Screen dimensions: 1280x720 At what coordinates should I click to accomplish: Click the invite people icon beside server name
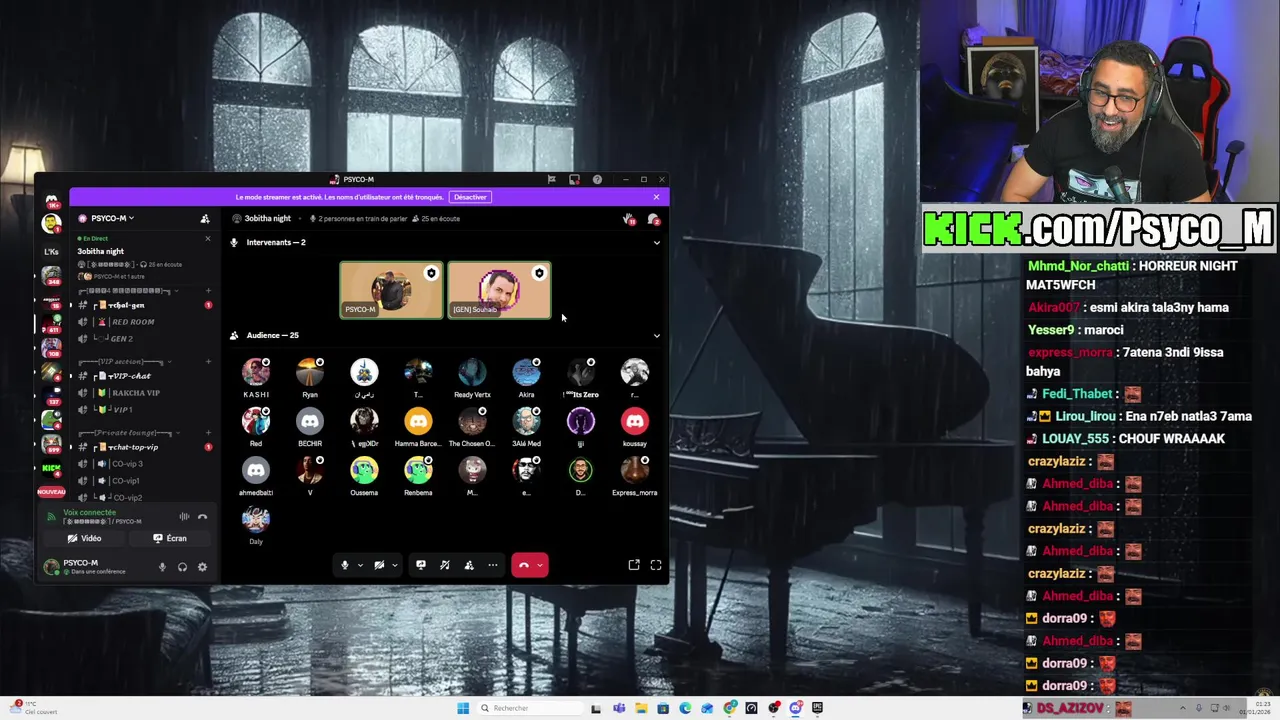point(205,218)
